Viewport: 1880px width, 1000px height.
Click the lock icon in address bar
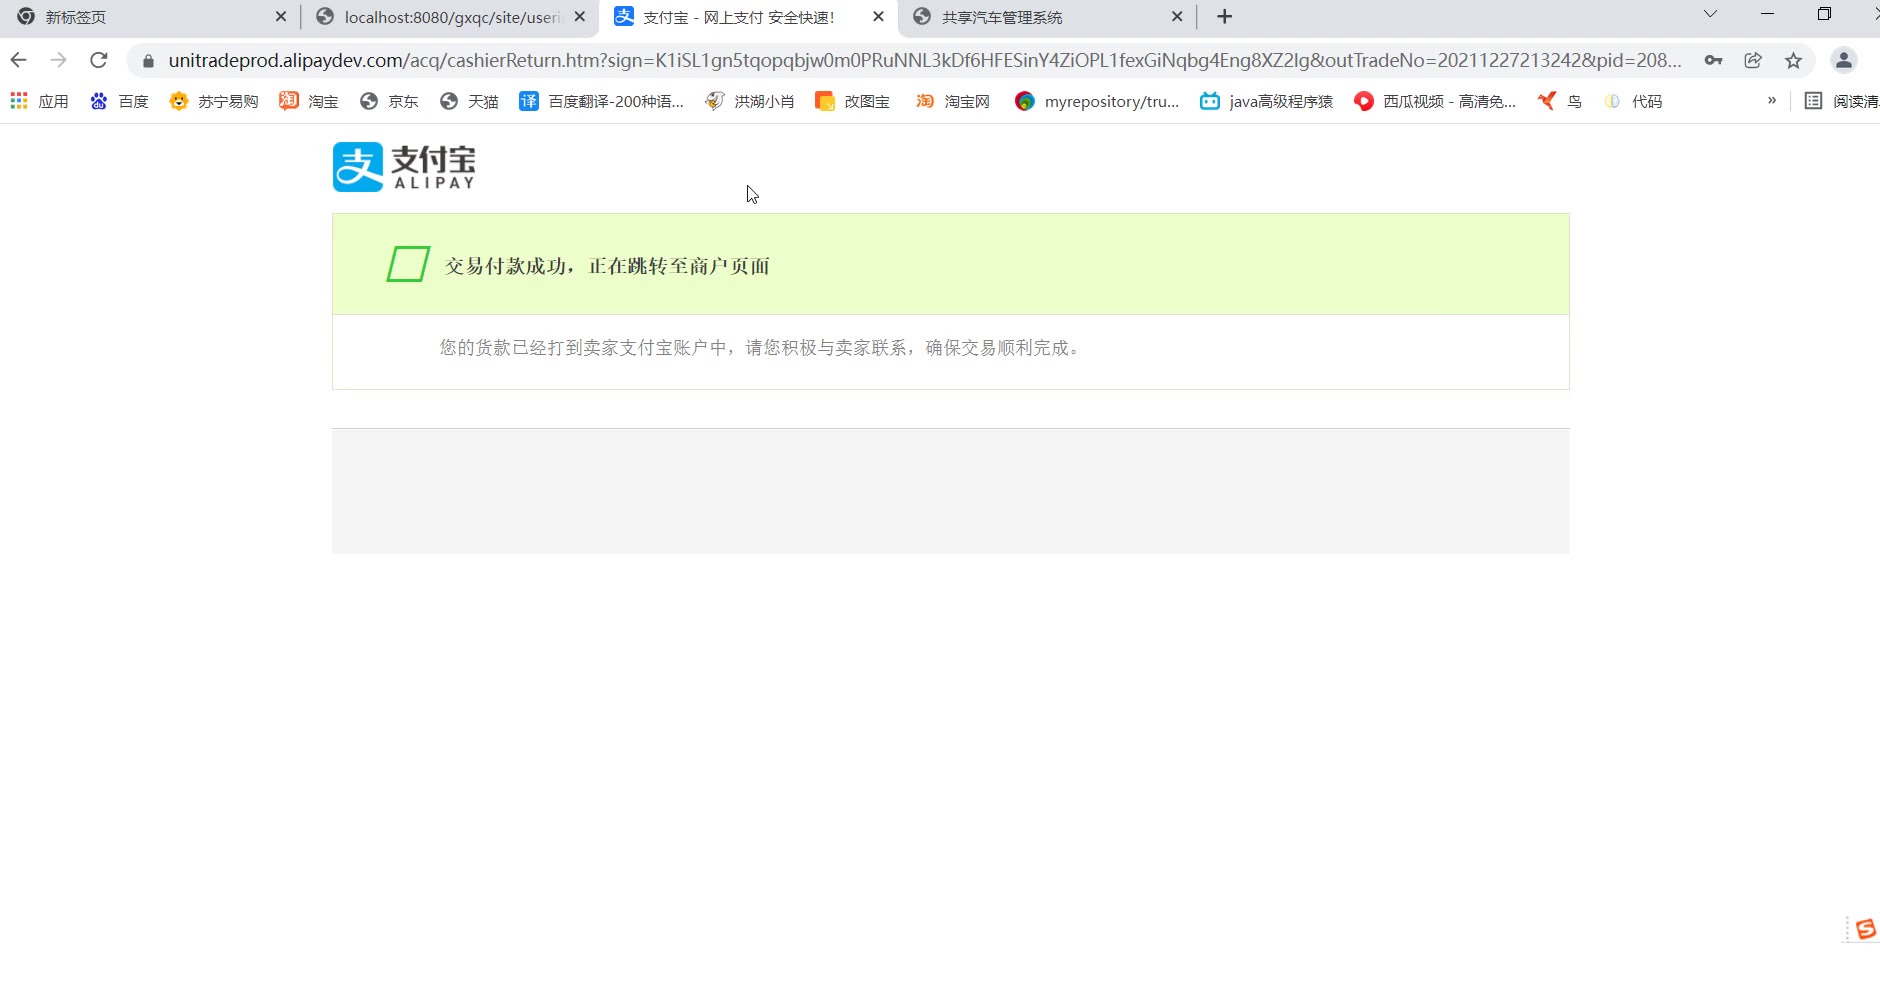[x=148, y=61]
